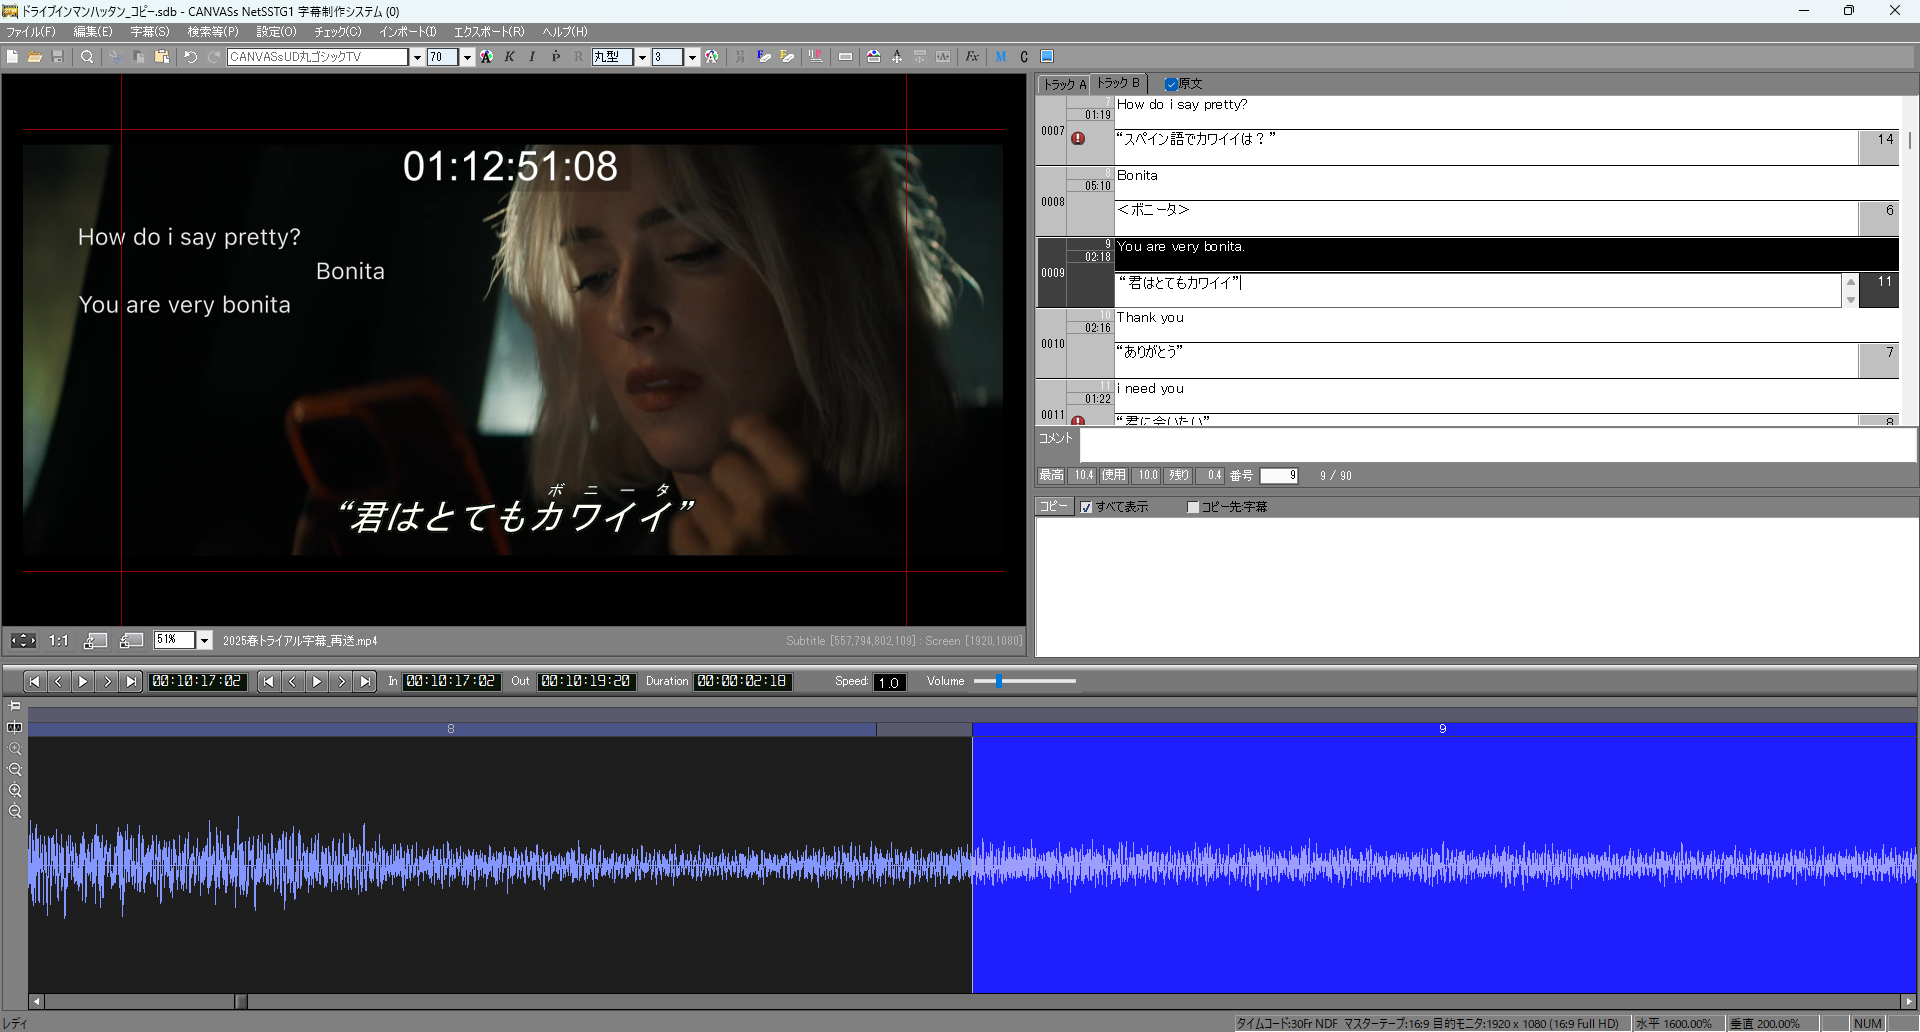
Task: Open the ファイル(F) menu
Action: click(x=31, y=32)
